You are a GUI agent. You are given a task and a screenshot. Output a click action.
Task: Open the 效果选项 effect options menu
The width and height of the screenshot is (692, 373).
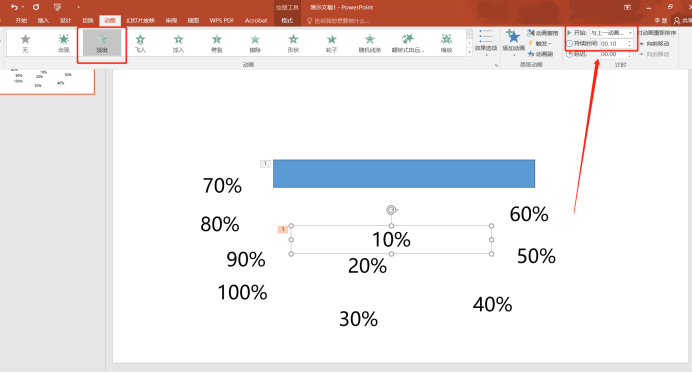(486, 43)
